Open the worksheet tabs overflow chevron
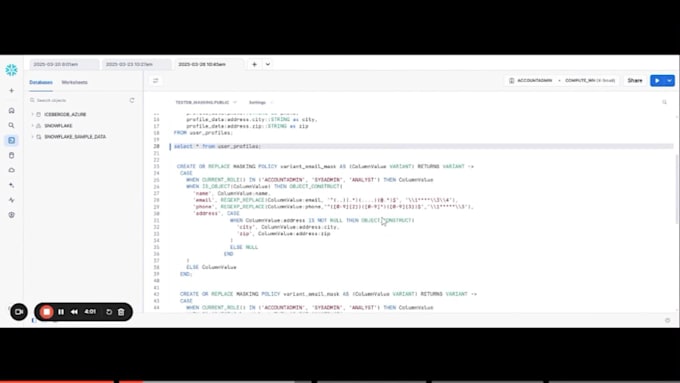Image resolution: width=680 pixels, height=383 pixels. [x=268, y=64]
